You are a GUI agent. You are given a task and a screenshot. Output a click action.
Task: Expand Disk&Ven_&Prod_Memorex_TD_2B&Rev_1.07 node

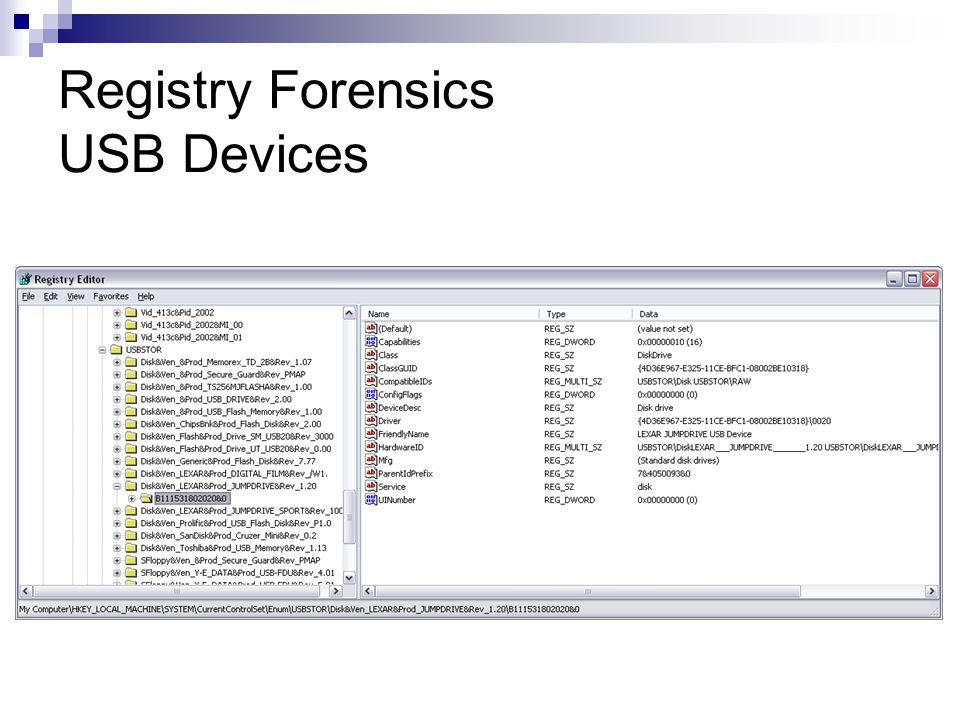tap(117, 362)
